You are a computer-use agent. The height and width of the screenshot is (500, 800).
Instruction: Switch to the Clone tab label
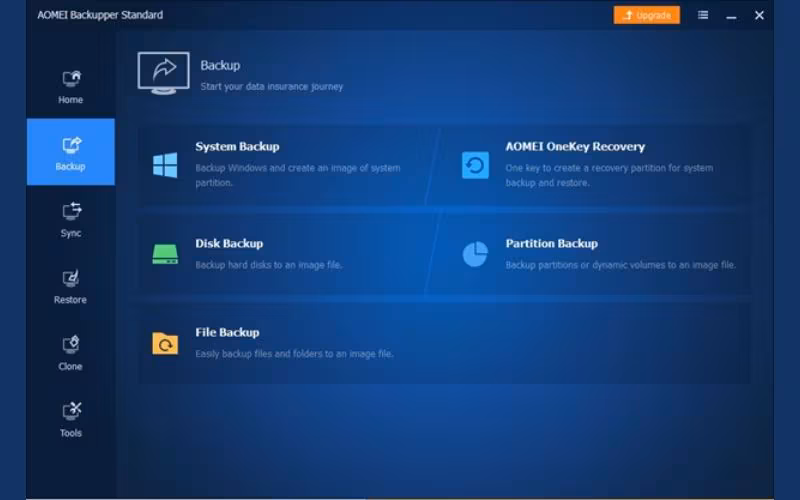[x=70, y=366]
